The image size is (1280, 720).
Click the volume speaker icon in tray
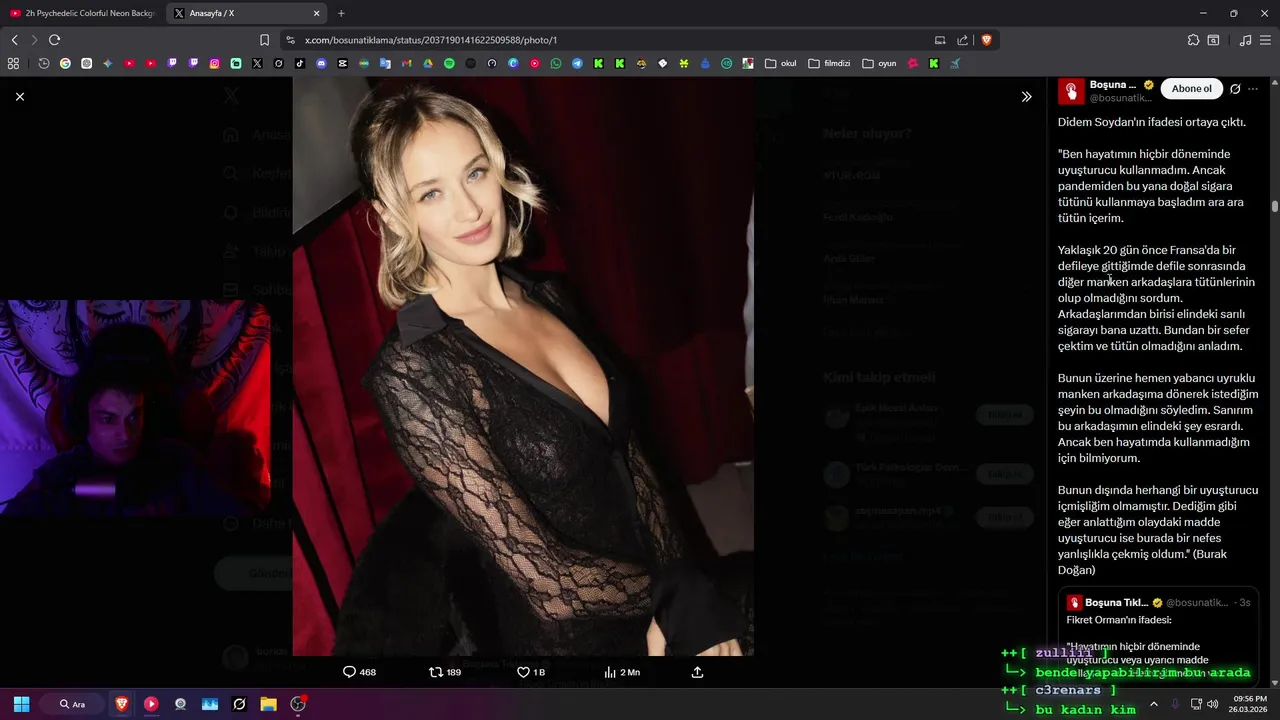(1212, 704)
